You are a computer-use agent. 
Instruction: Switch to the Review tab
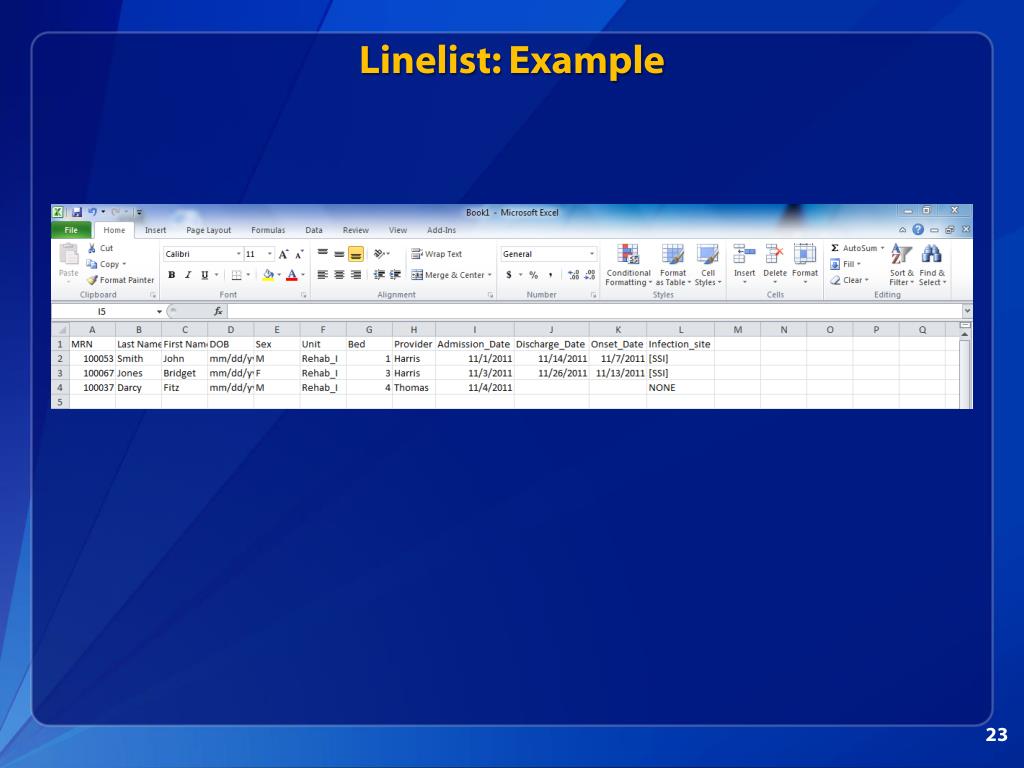pos(355,230)
